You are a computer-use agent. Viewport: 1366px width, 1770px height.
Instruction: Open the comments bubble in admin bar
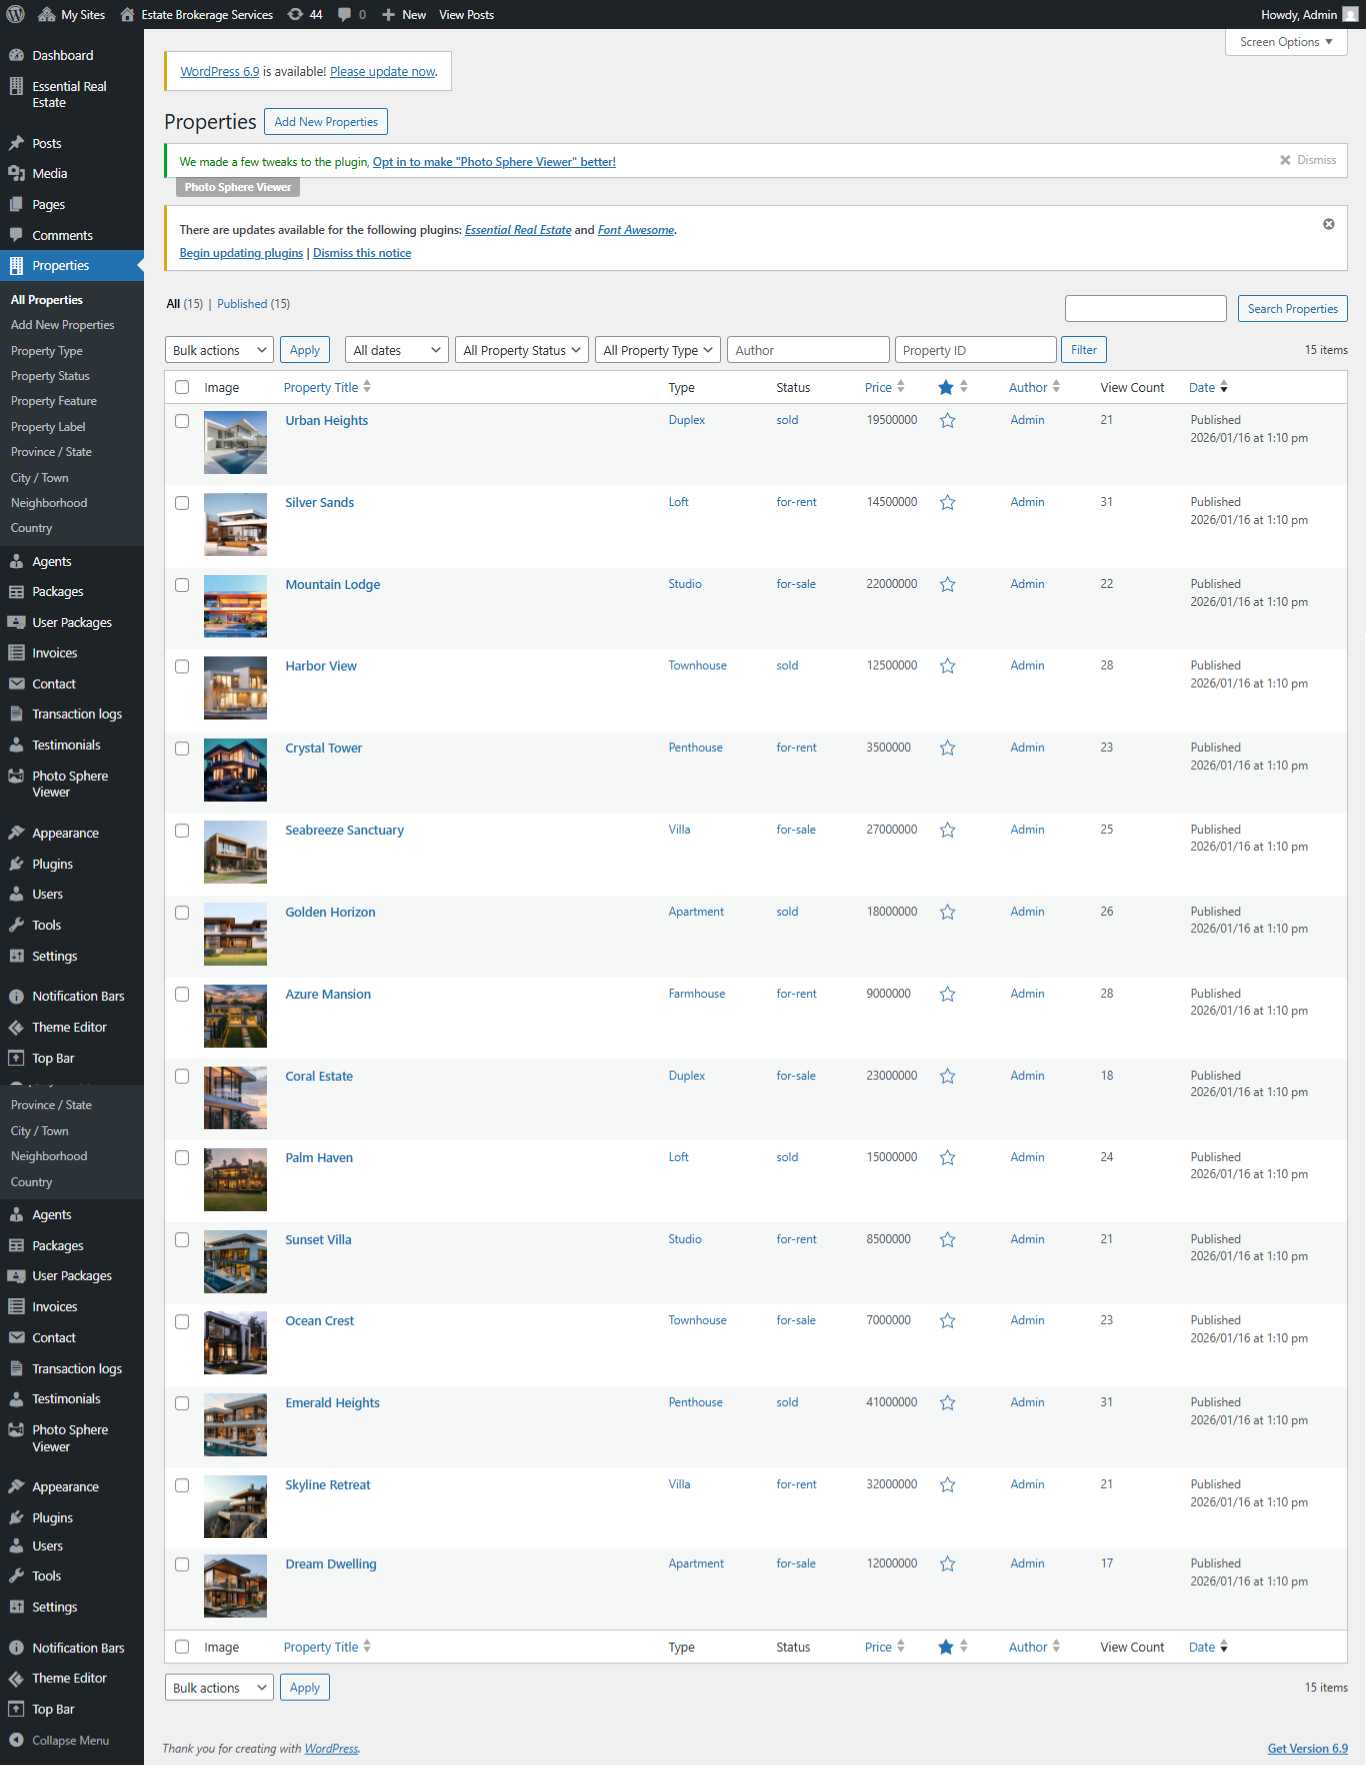coord(351,14)
